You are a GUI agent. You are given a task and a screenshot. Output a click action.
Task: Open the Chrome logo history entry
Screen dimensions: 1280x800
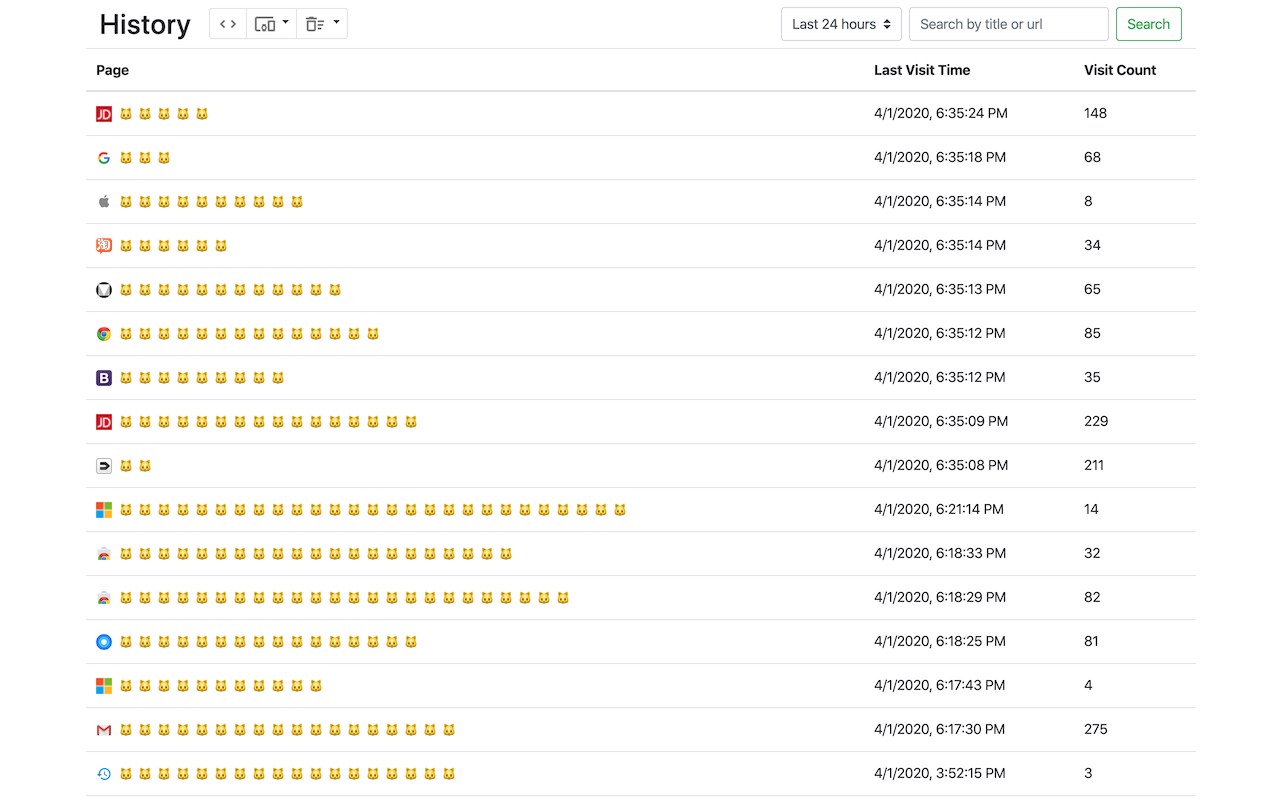click(104, 334)
